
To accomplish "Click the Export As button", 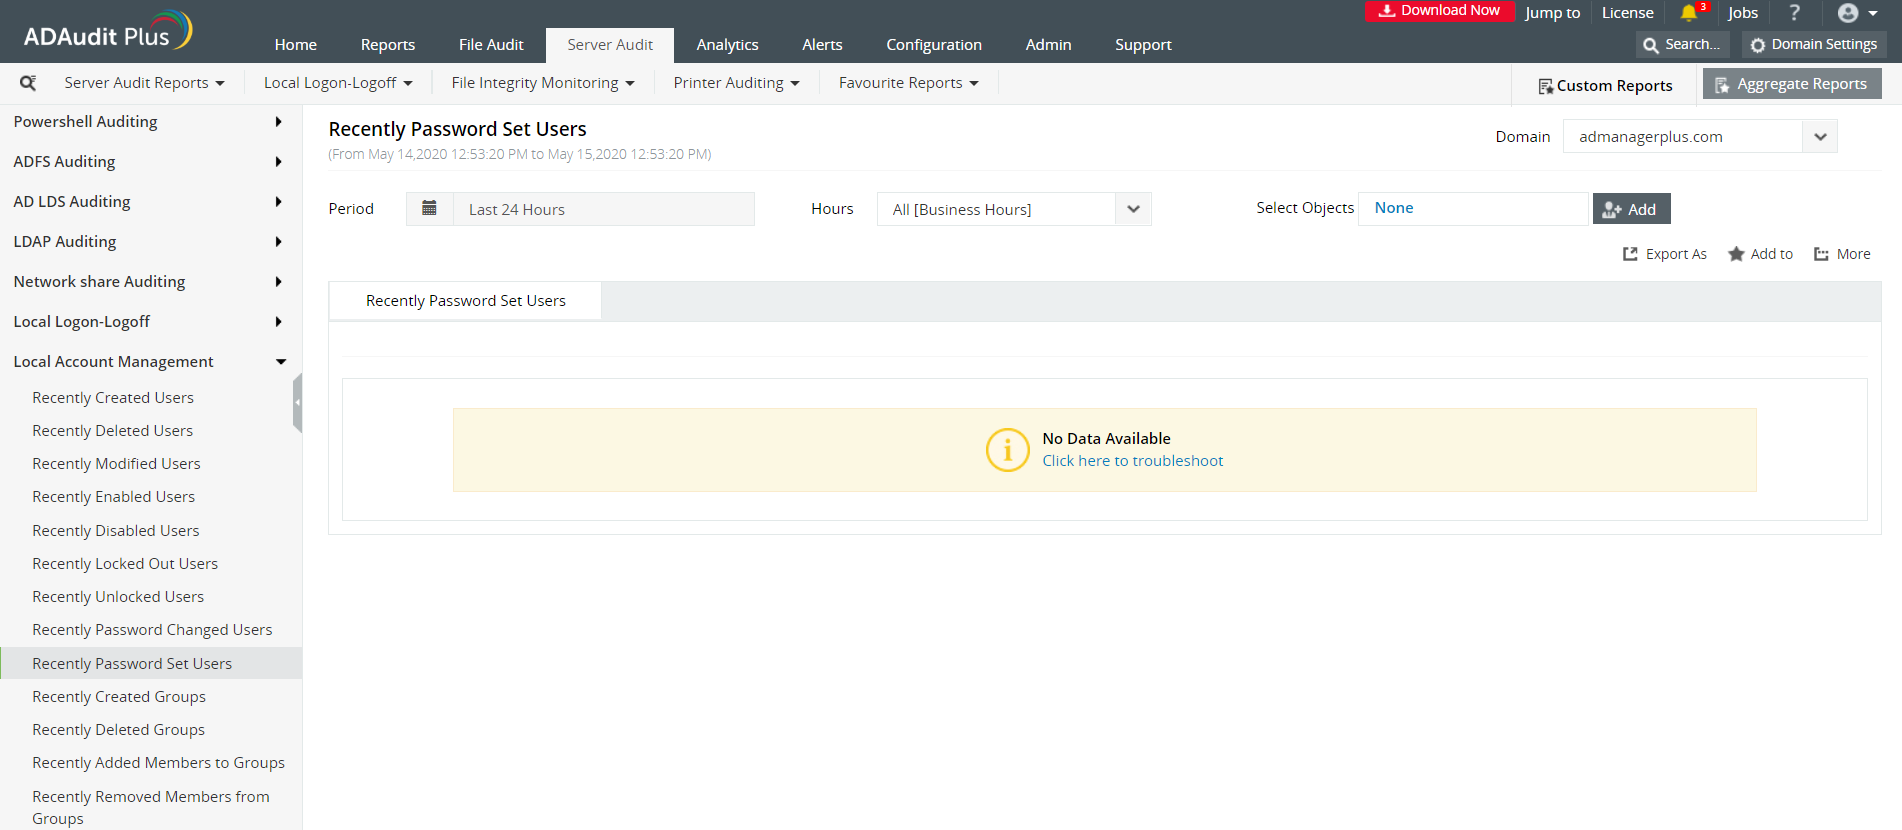I will coord(1665,254).
